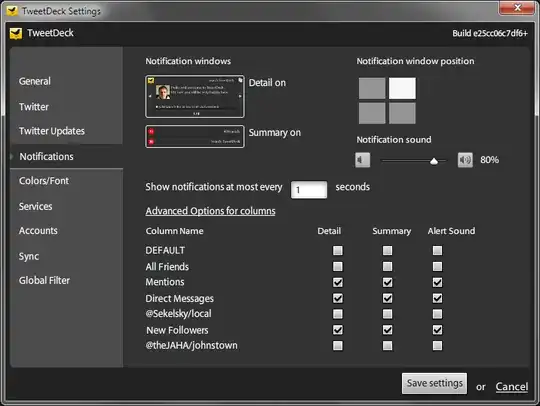Toggle the Detail notification window preview
This screenshot has height=406, width=540.
tap(195, 97)
